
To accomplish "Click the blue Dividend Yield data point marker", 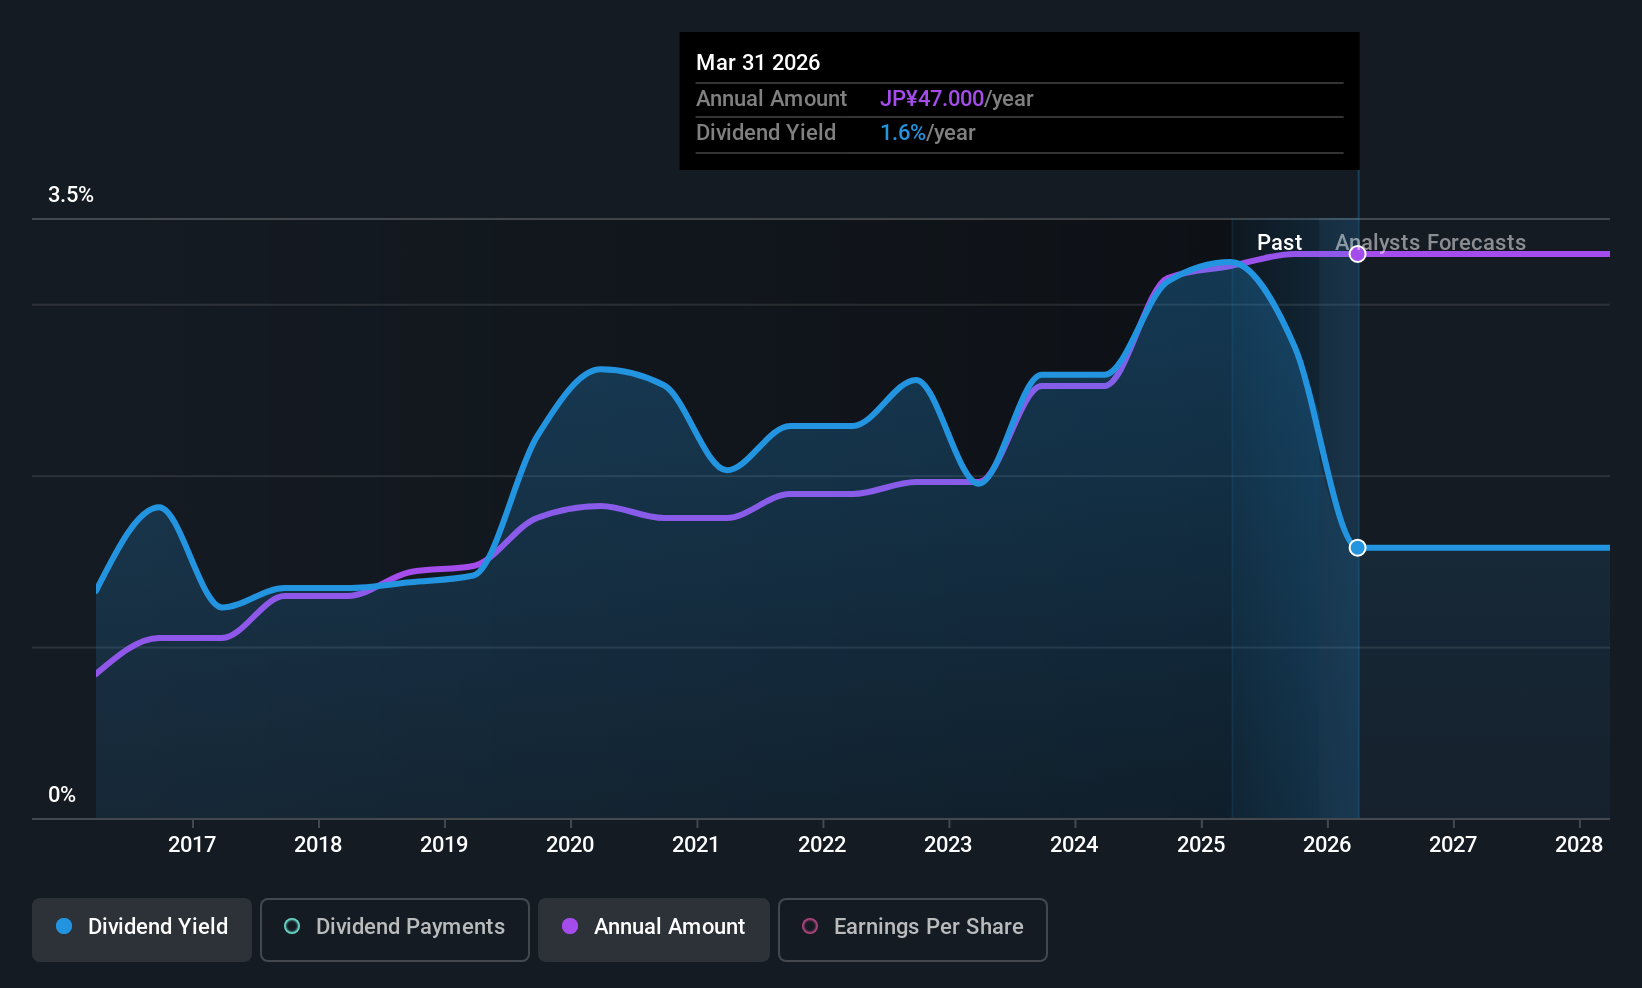I will pyautogui.click(x=1357, y=548).
